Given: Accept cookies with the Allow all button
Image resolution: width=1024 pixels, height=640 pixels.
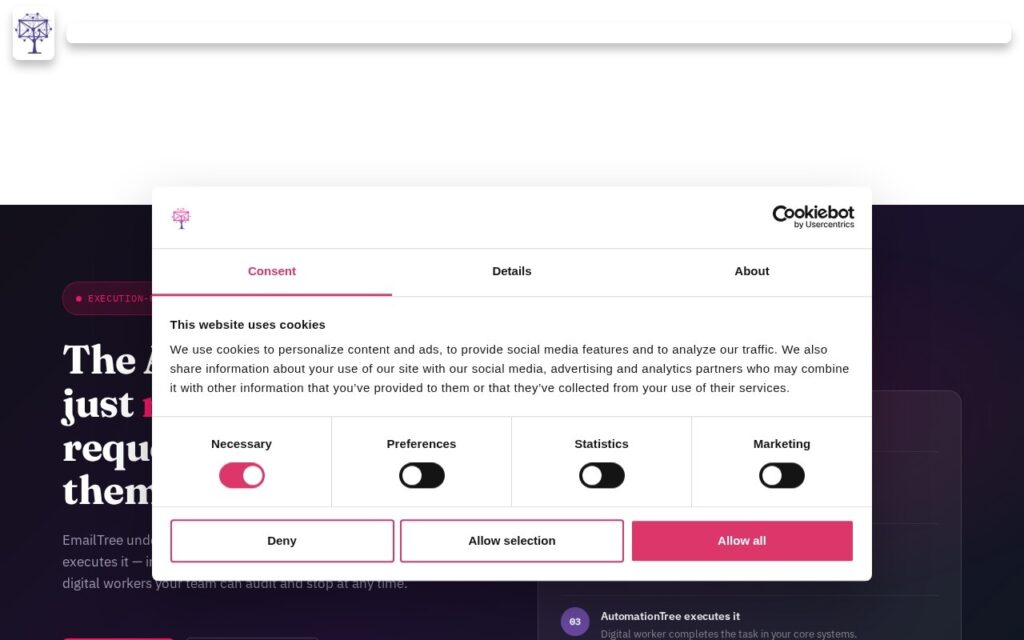Looking at the screenshot, I should 742,541.
